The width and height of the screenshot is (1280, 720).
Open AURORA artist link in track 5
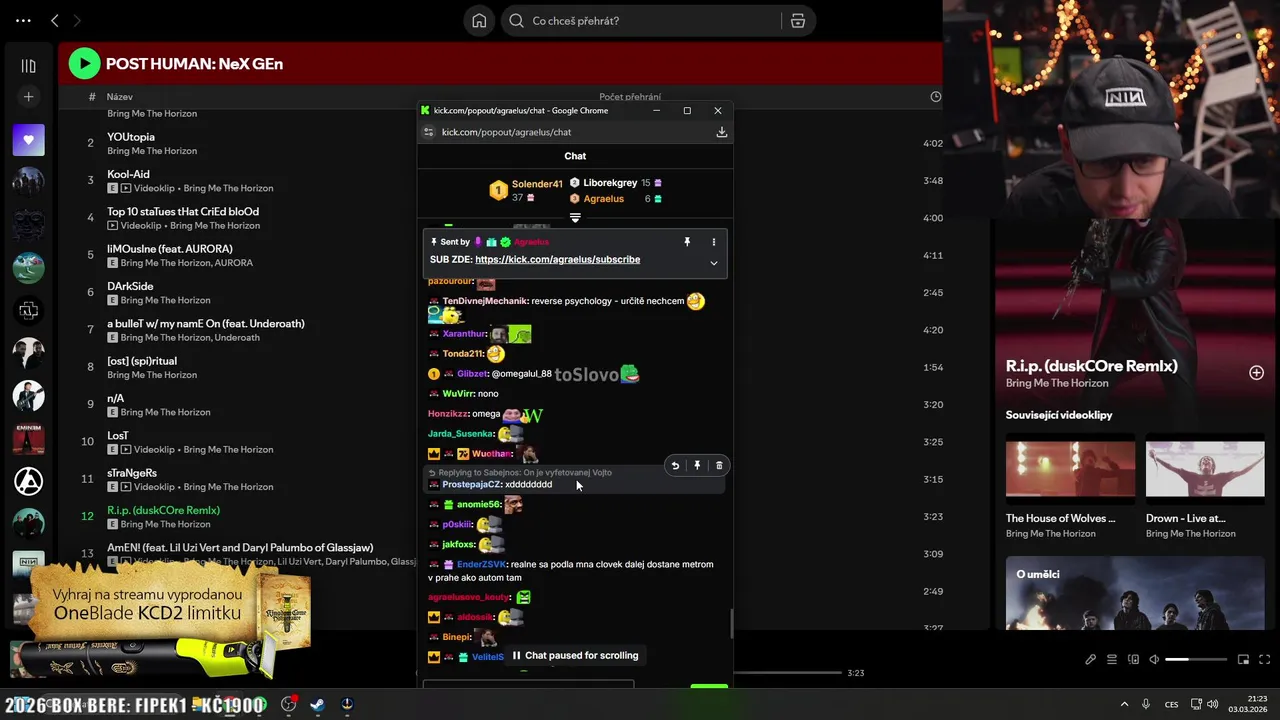pos(233,263)
